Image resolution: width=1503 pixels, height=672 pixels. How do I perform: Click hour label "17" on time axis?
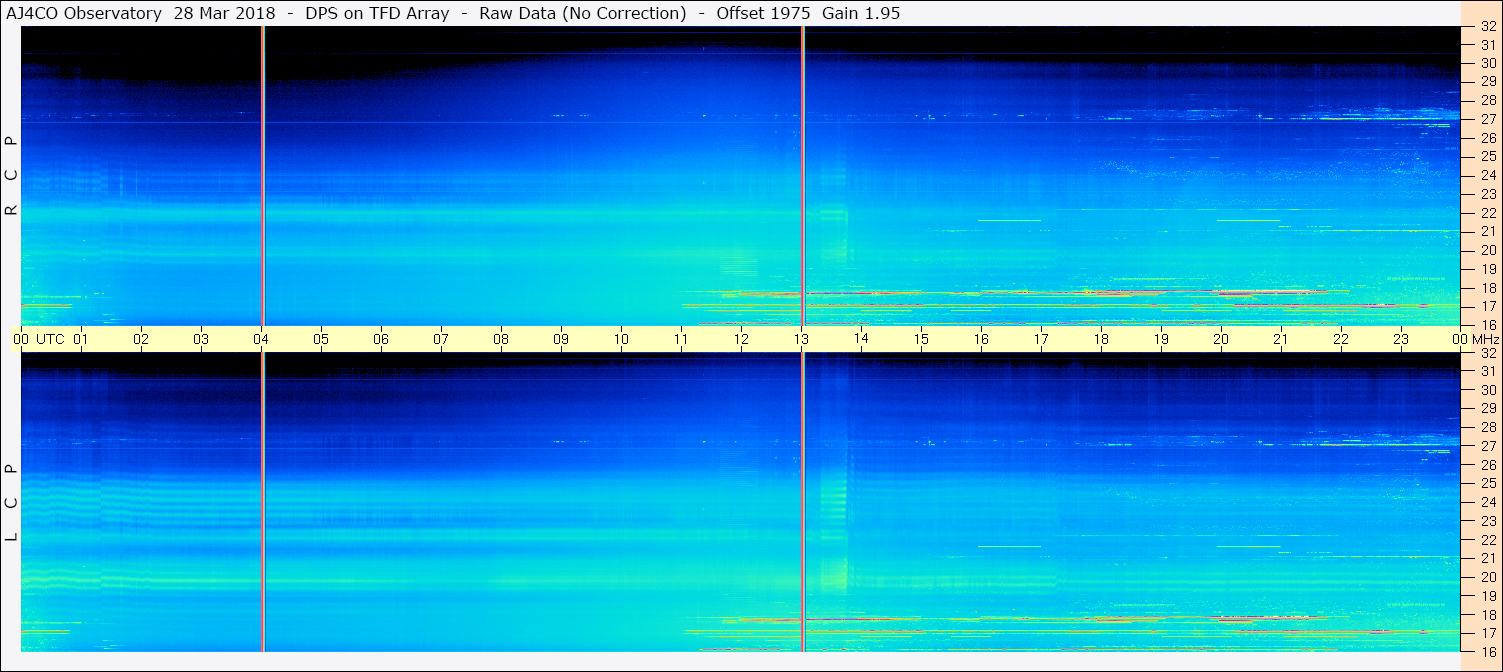tap(1041, 339)
